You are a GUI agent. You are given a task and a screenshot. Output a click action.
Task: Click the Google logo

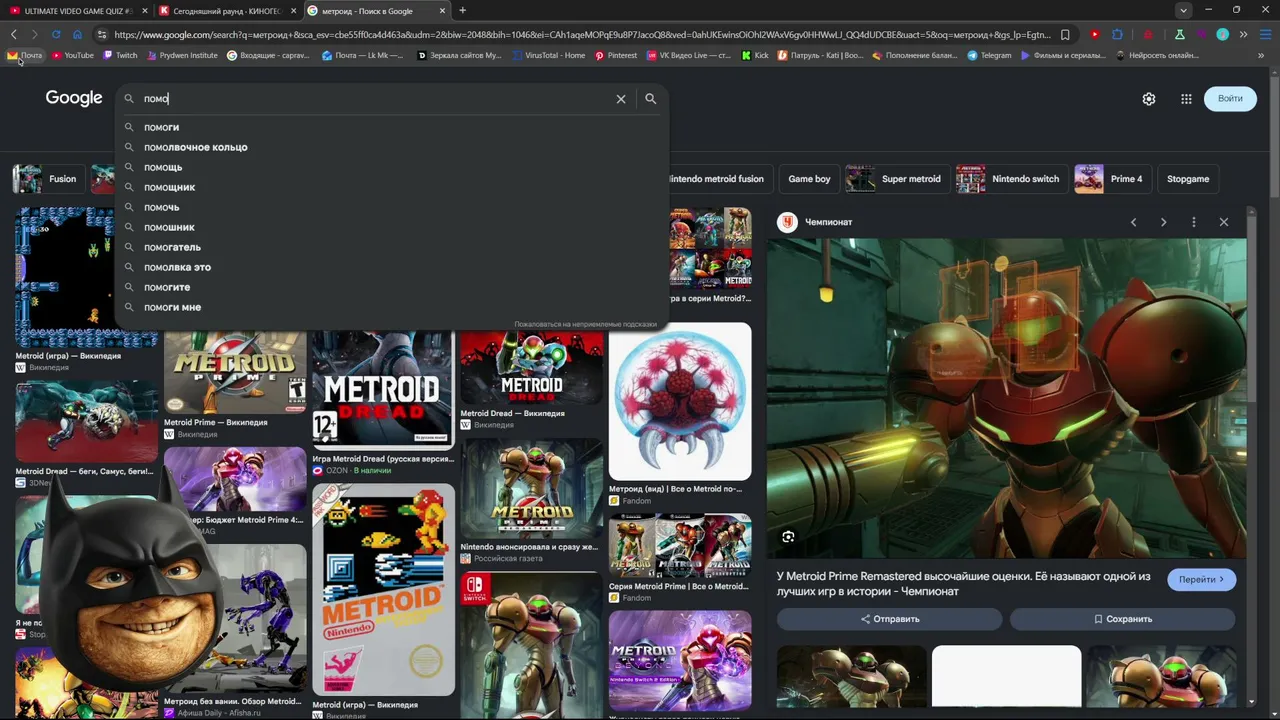[x=74, y=98]
